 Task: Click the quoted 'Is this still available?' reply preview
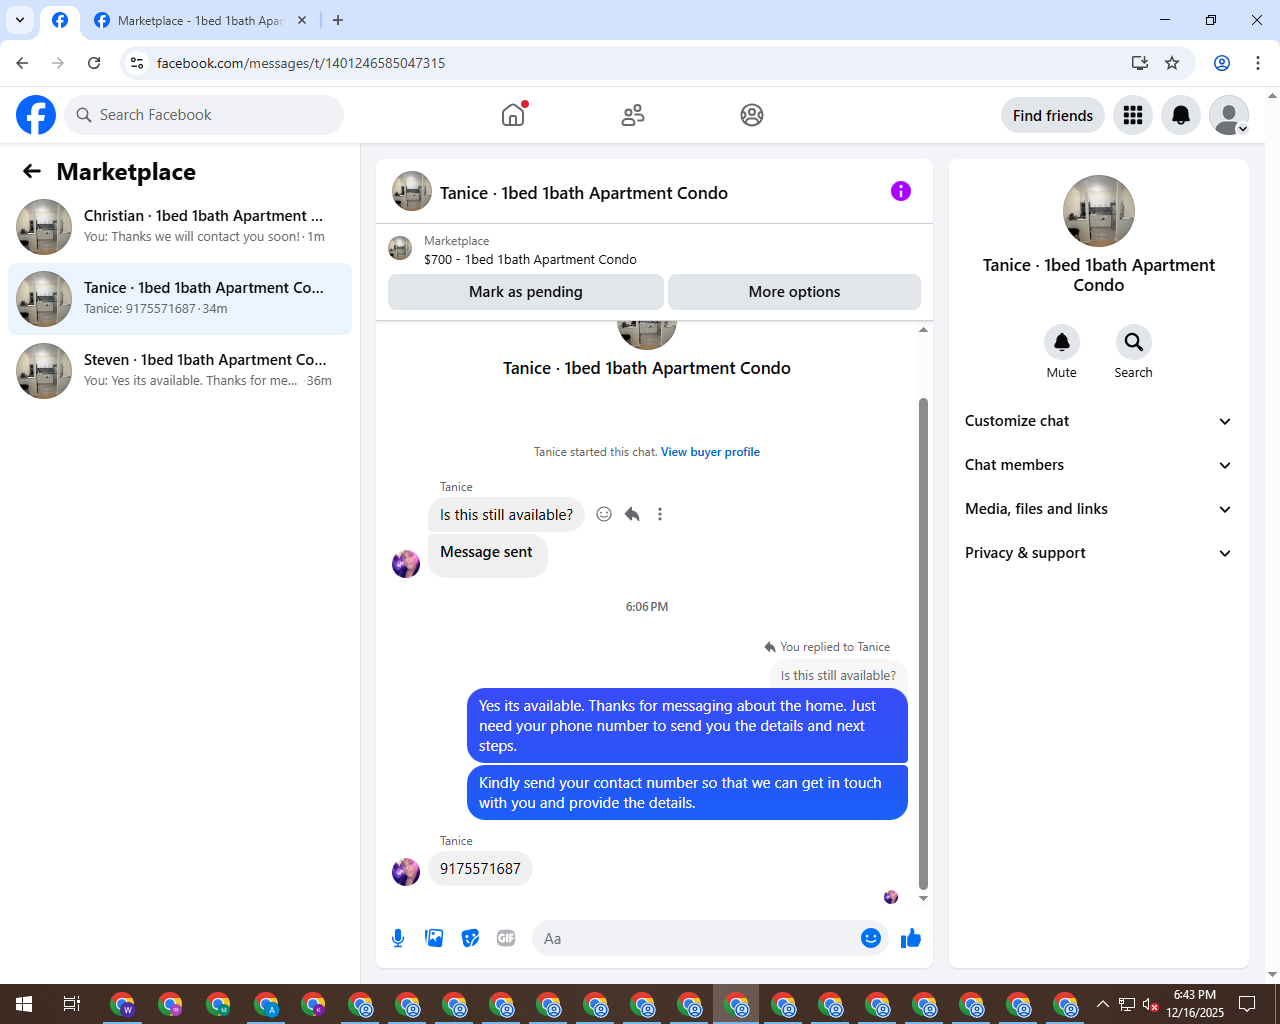pos(838,675)
